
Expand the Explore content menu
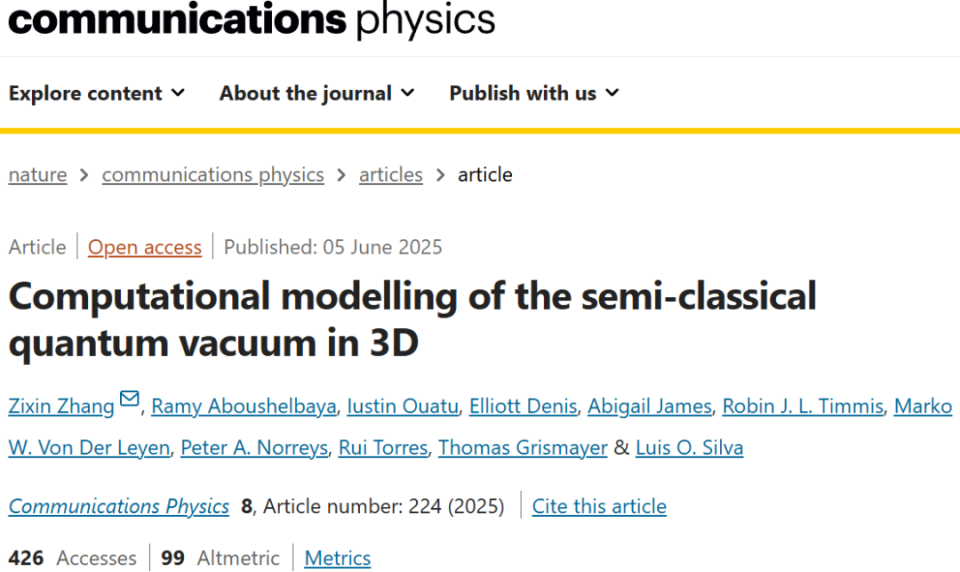(97, 93)
